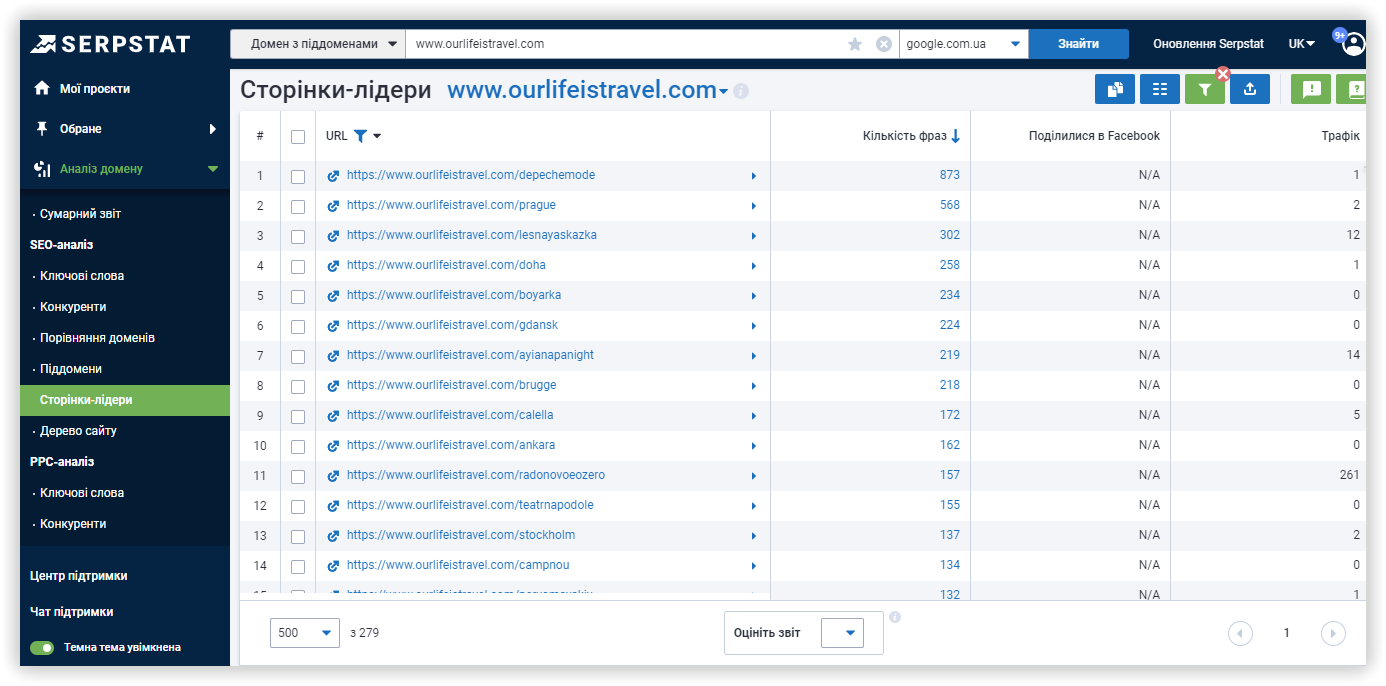1386x686 pixels.
Task: Open user profile avatar icon
Action: click(x=1354, y=44)
